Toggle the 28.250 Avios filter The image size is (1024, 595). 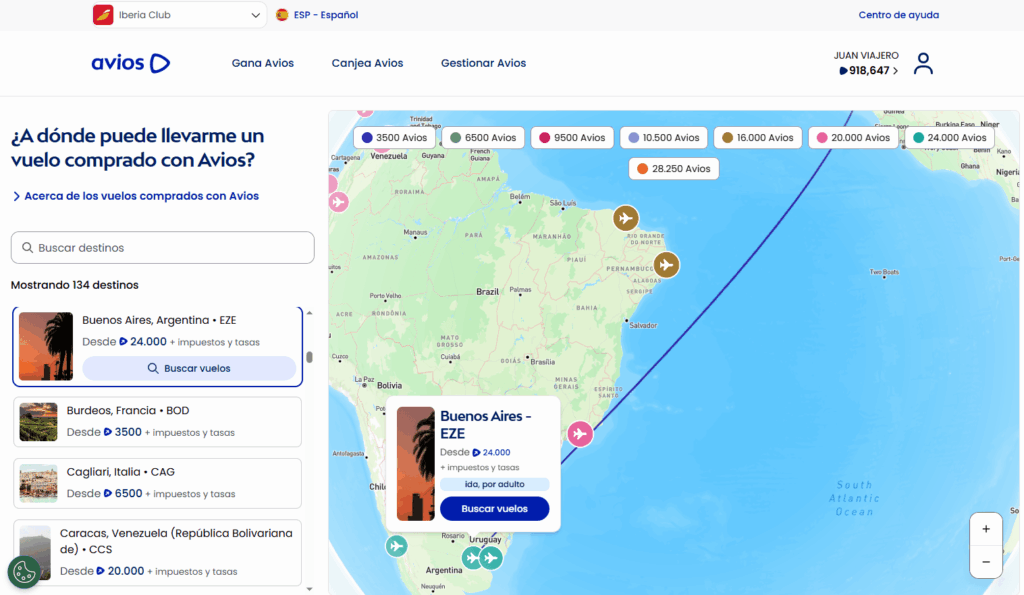(x=674, y=169)
